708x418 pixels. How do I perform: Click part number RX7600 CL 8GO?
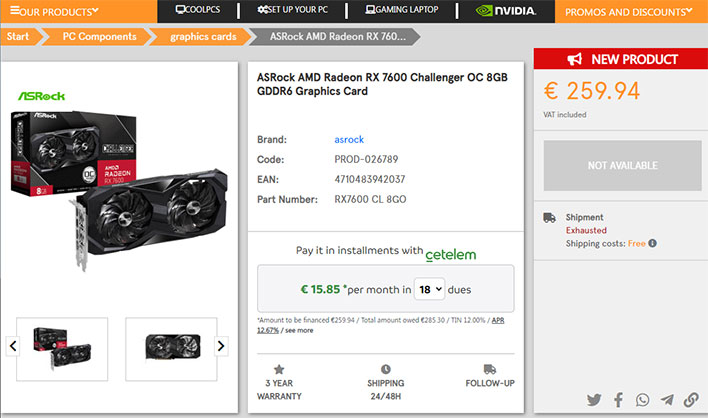coord(370,199)
